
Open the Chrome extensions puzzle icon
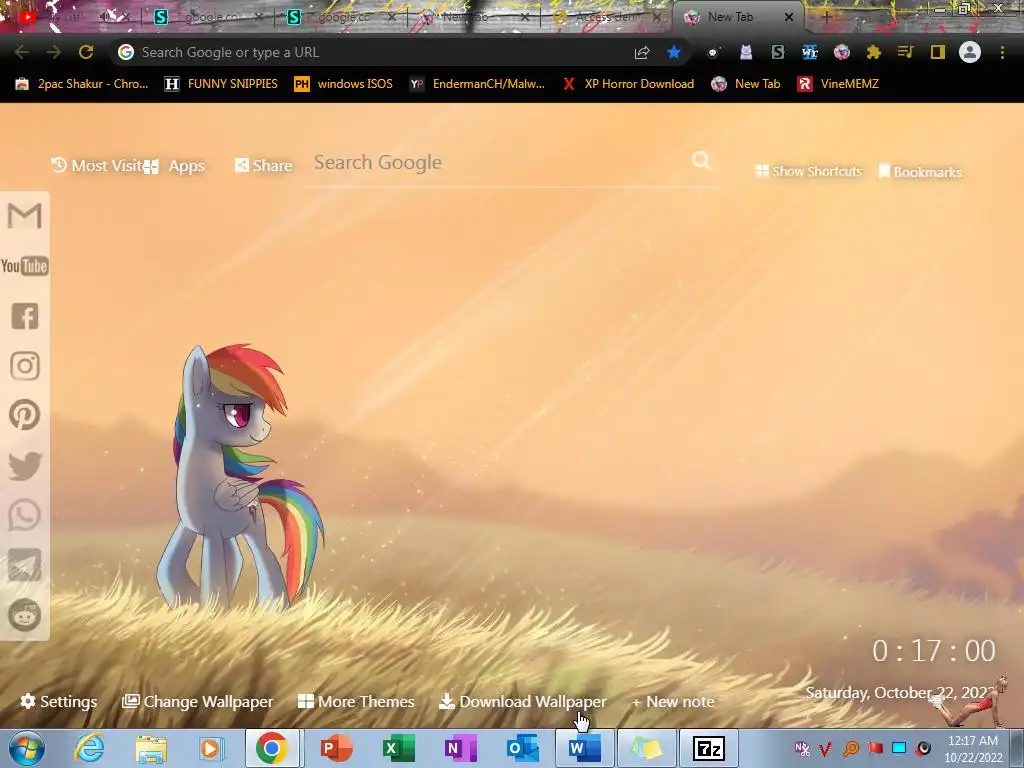[873, 52]
